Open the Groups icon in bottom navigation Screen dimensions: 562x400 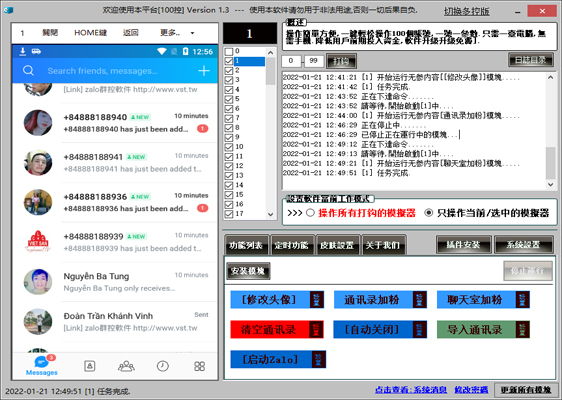[126, 366]
